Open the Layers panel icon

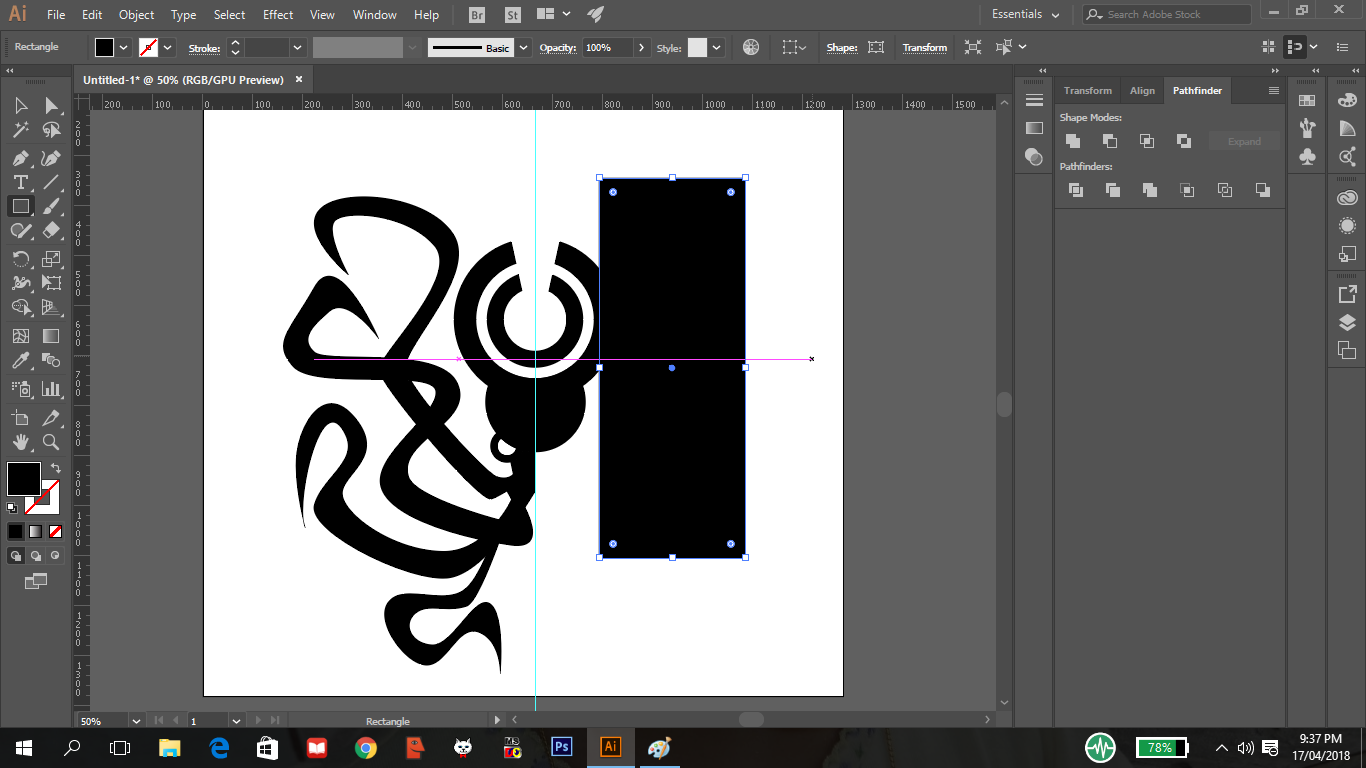click(x=1347, y=322)
